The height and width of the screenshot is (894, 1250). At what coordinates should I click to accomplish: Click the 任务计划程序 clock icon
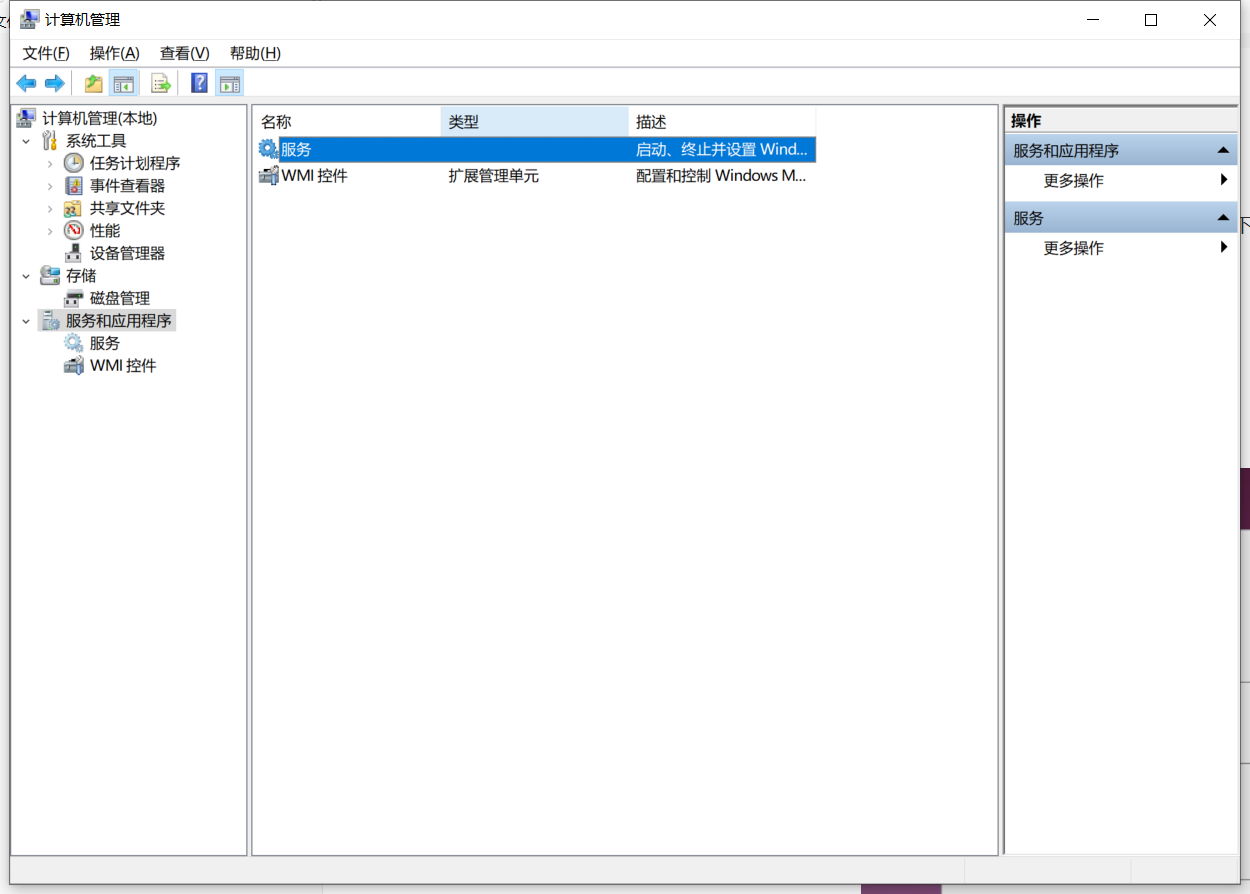pos(74,163)
